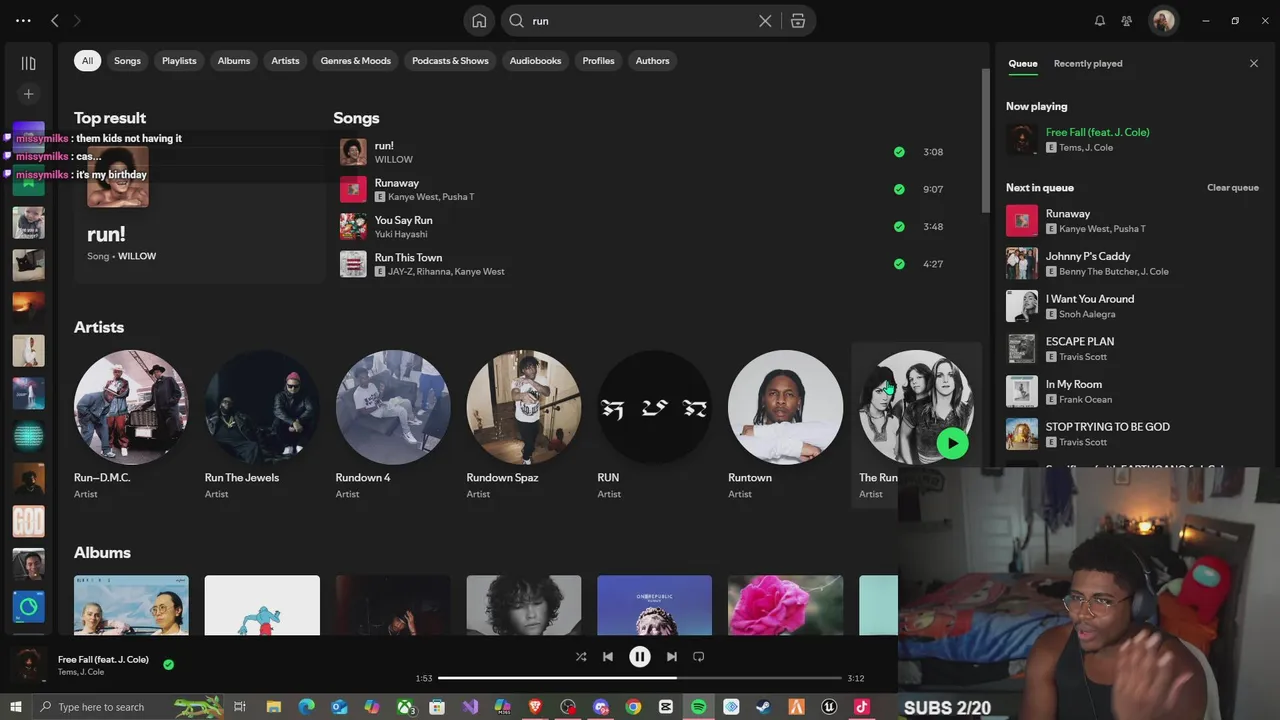Viewport: 1280px width, 720px height.
Task: Select the Albums filter chip
Action: tap(234, 61)
